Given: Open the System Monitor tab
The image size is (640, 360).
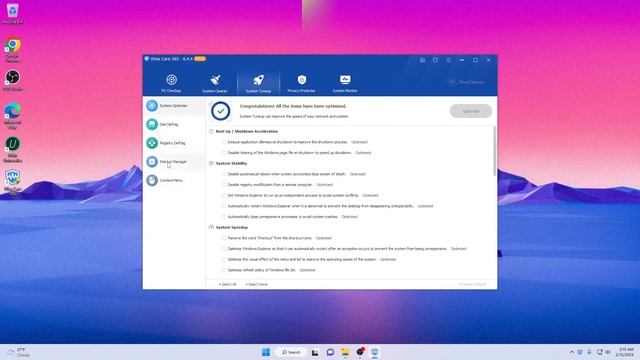Looking at the screenshot, I should pos(344,83).
